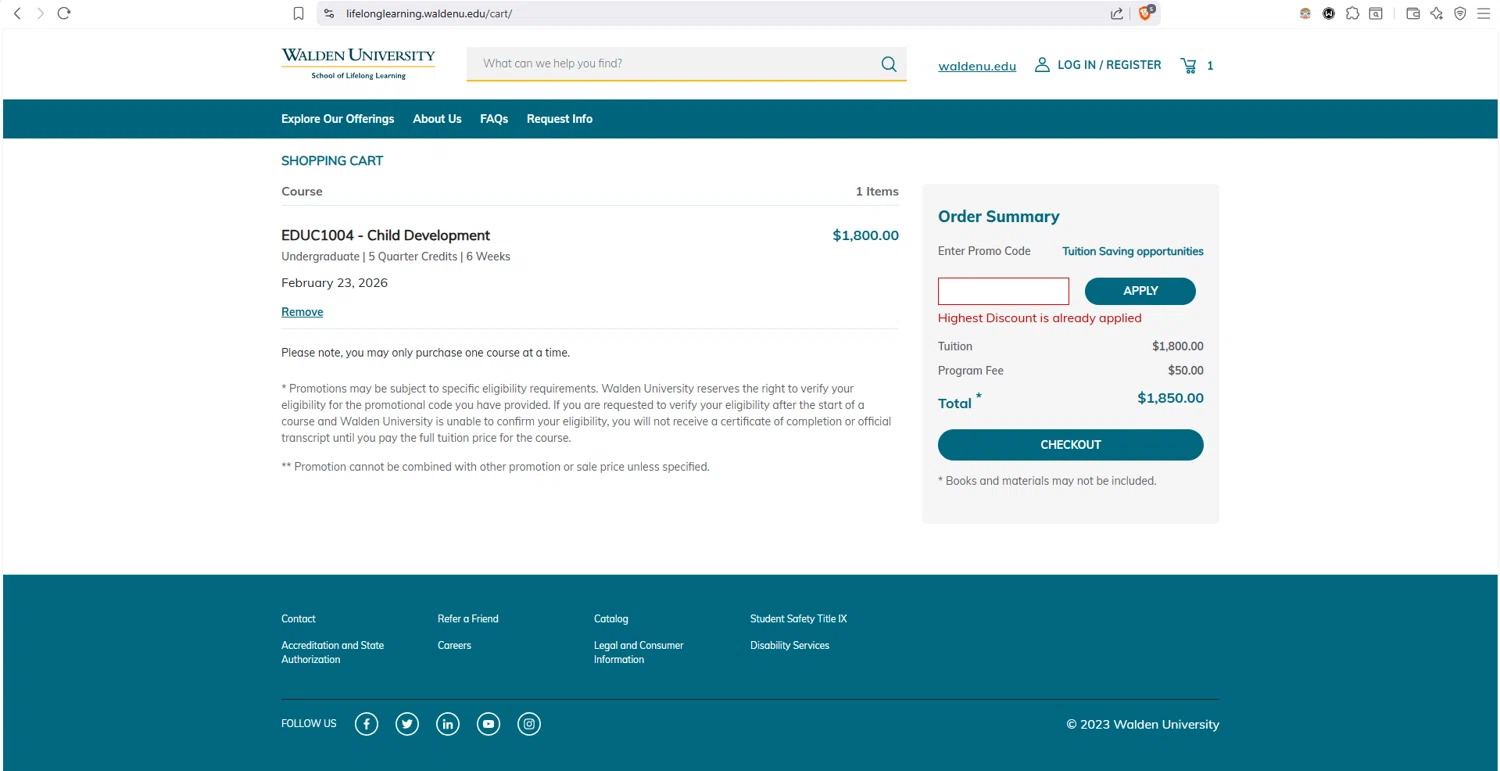Click the '1 Items' count label
Viewport: 1500px width, 771px height.
coord(877,191)
